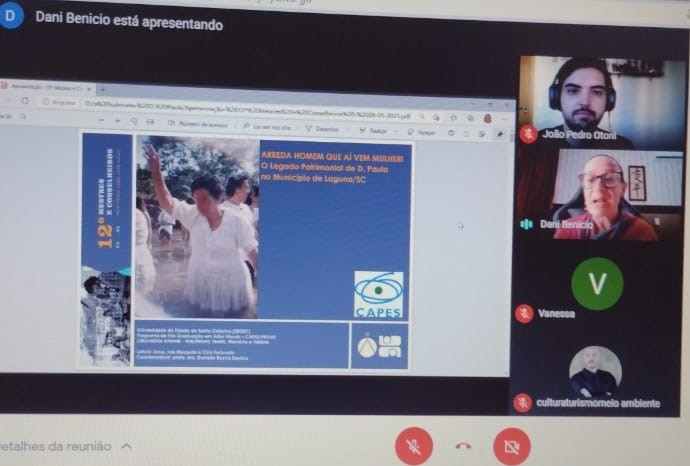Image resolution: width=690 pixels, height=466 pixels.
Task: Click João Pedro Otoni's muted mic icon
Action: [527, 135]
